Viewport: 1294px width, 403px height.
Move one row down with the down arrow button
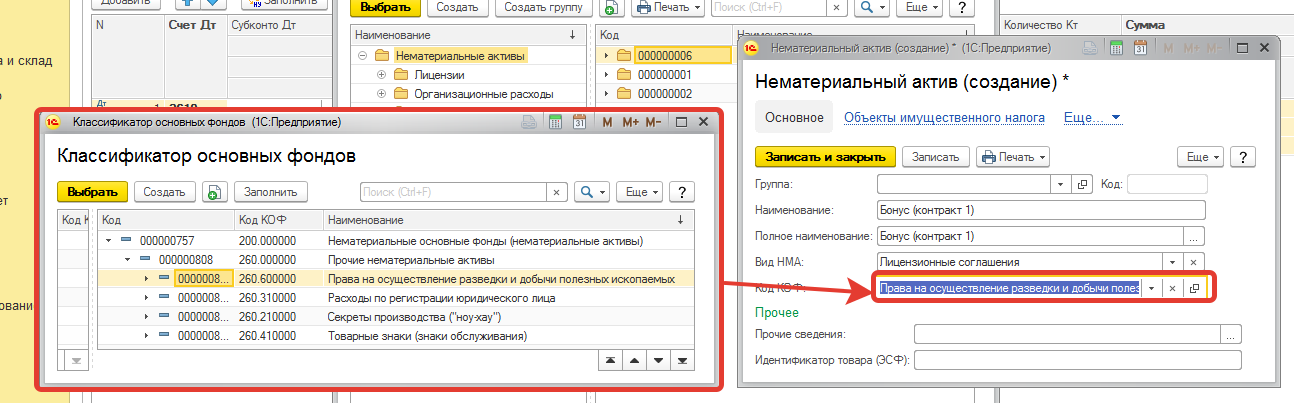[x=657, y=360]
